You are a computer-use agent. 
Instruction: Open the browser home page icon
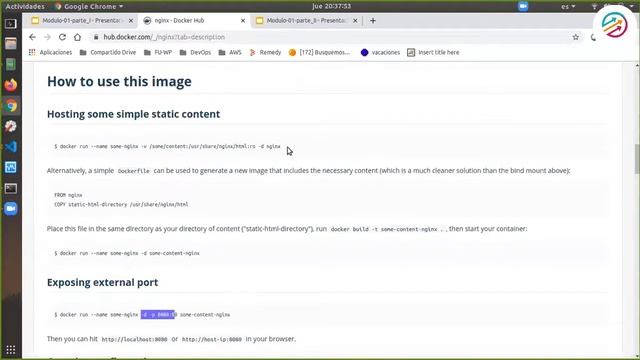coord(77,37)
